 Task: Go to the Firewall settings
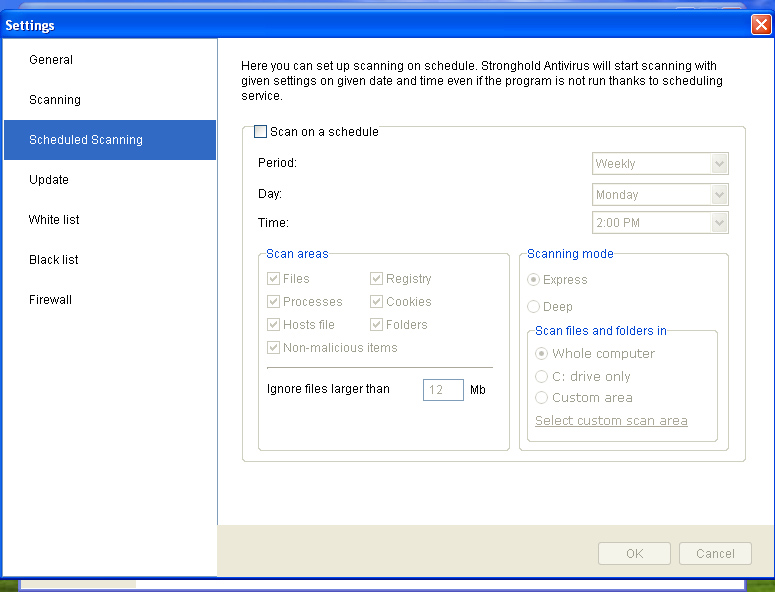point(110,300)
